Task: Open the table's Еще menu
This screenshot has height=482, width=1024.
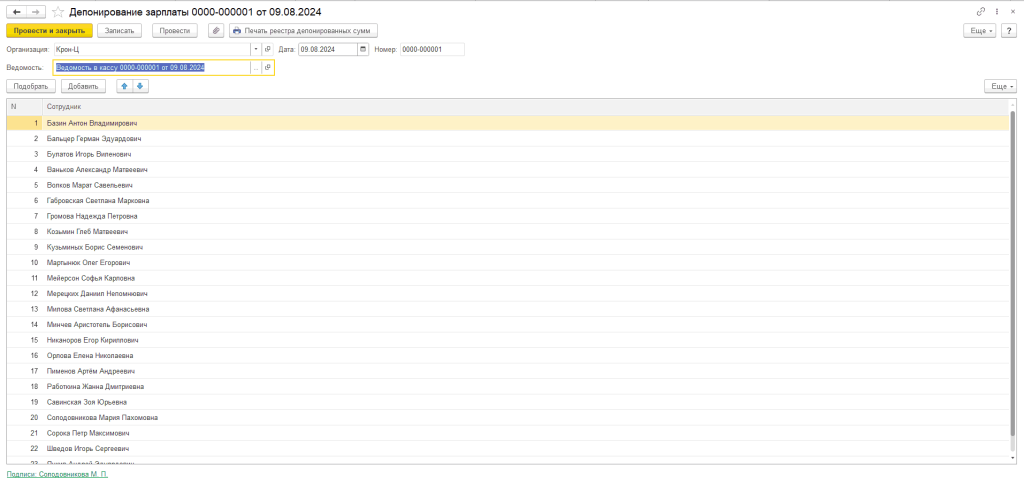Action: tap(999, 86)
